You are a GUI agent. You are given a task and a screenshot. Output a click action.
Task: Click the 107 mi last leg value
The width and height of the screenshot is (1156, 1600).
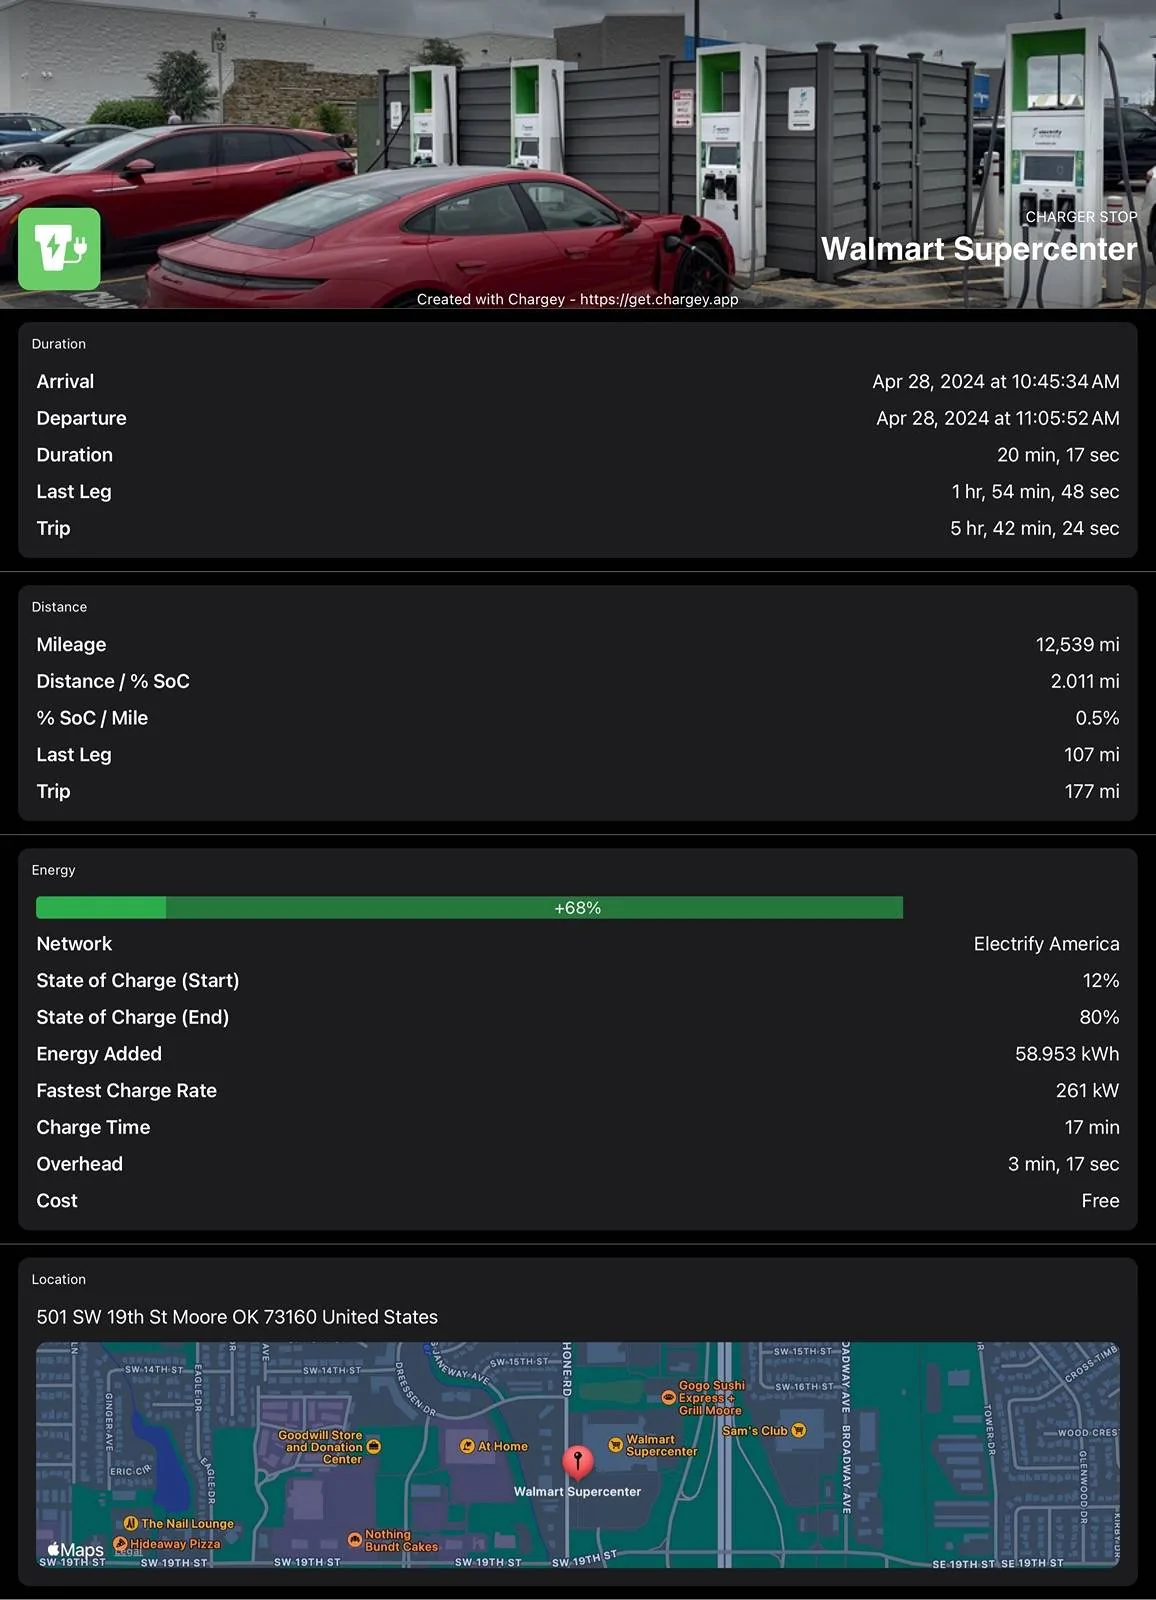point(1092,754)
